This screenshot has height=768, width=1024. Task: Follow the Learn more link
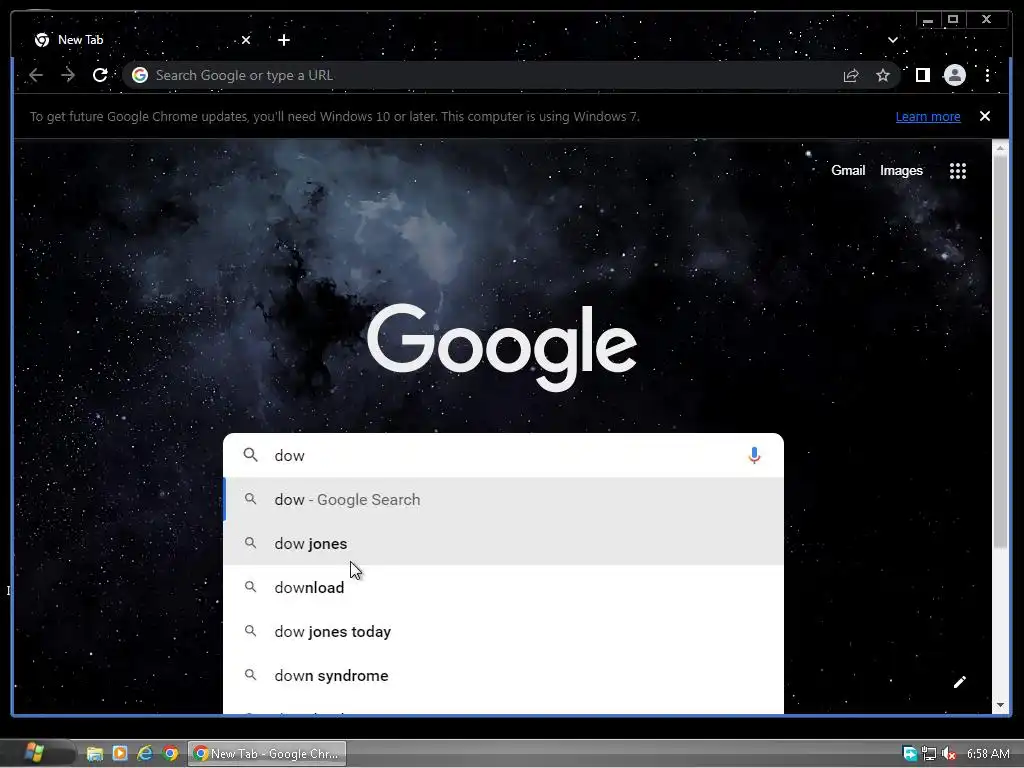[927, 116]
